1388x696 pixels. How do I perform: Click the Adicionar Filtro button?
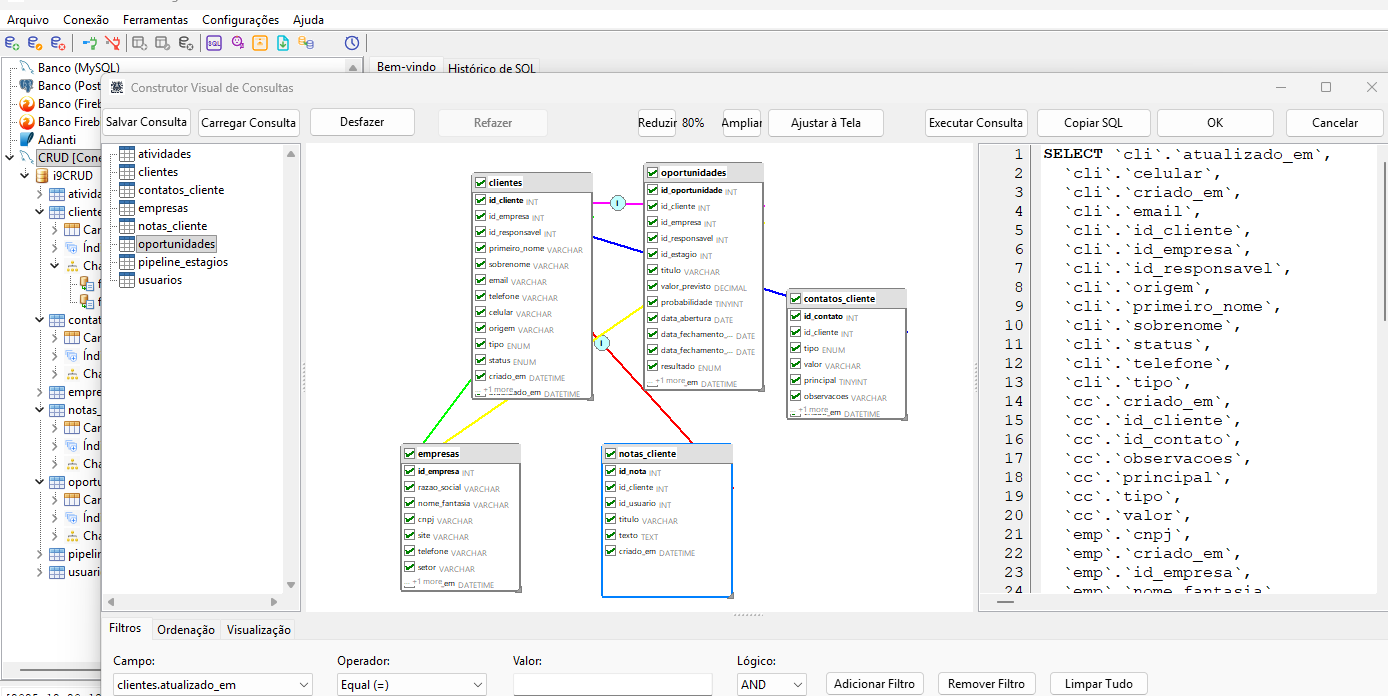pyautogui.click(x=874, y=684)
